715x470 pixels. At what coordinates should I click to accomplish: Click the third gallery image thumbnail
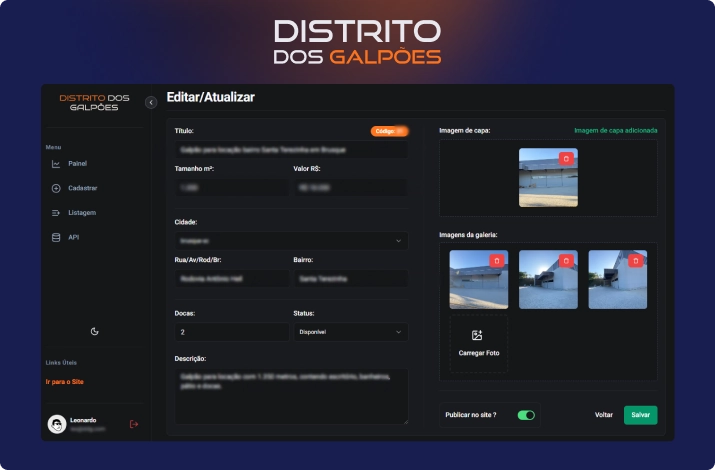(x=617, y=279)
